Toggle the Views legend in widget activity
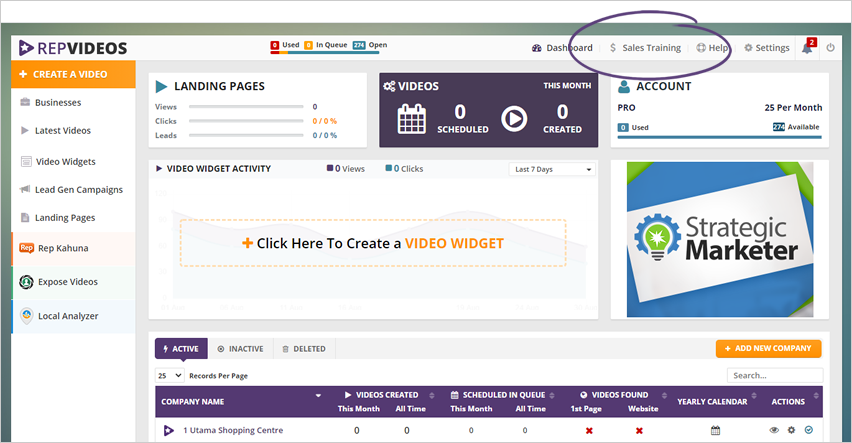The height and width of the screenshot is (443, 852). click(x=346, y=169)
